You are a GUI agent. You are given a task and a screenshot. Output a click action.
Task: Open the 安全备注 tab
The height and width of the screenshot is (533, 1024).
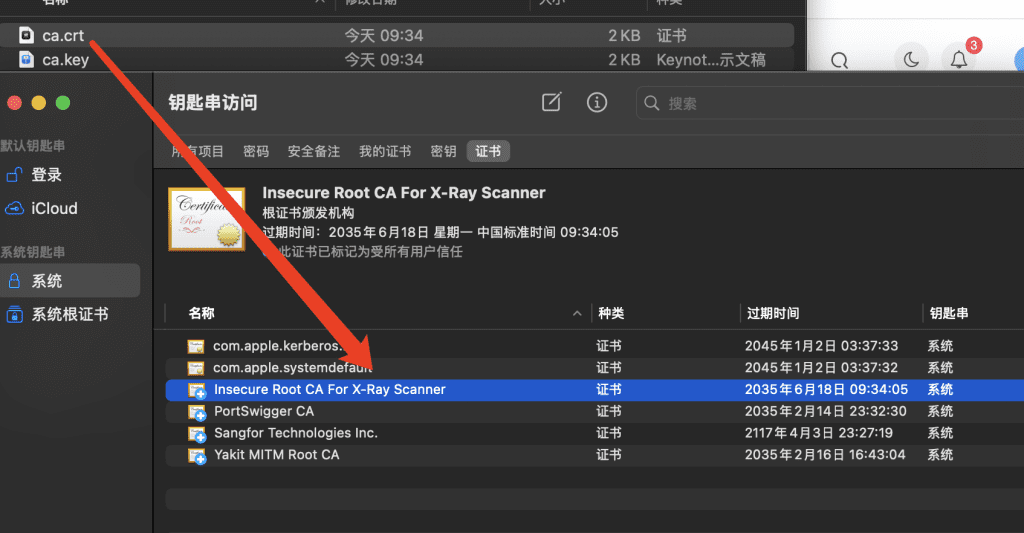[x=314, y=152]
